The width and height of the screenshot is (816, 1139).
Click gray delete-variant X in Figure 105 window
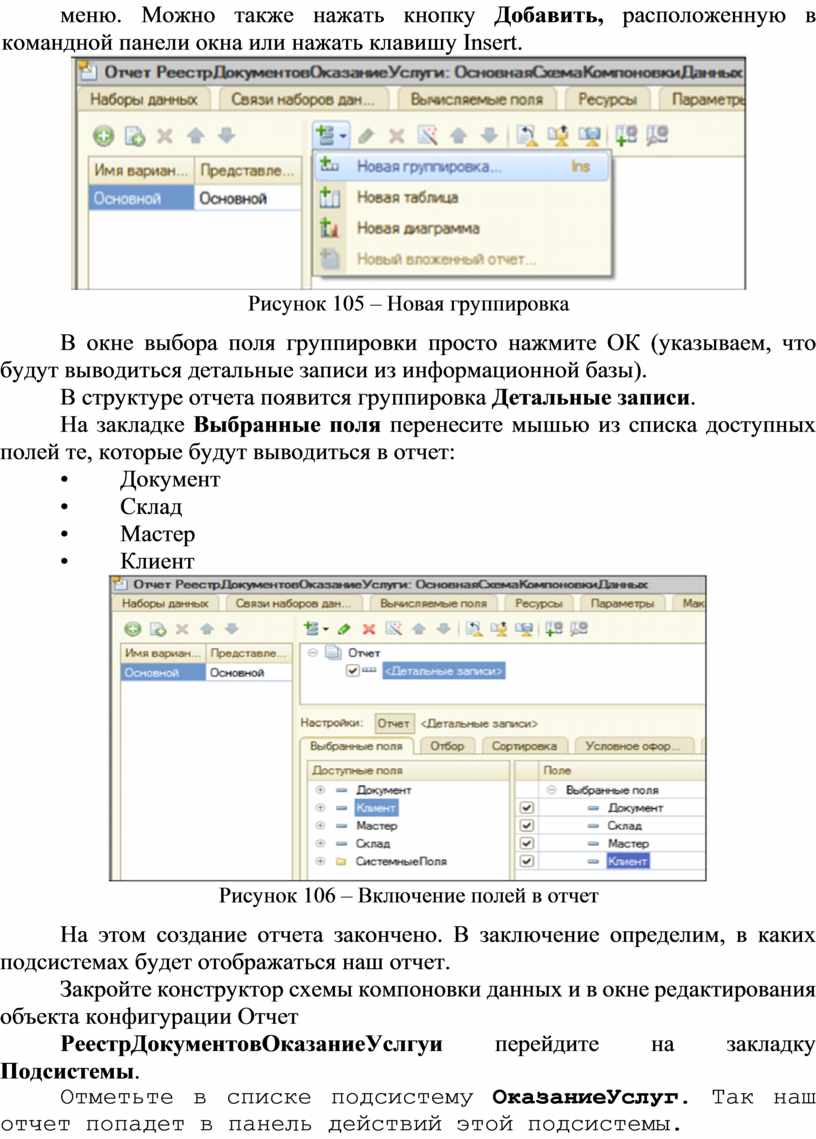pos(166,136)
